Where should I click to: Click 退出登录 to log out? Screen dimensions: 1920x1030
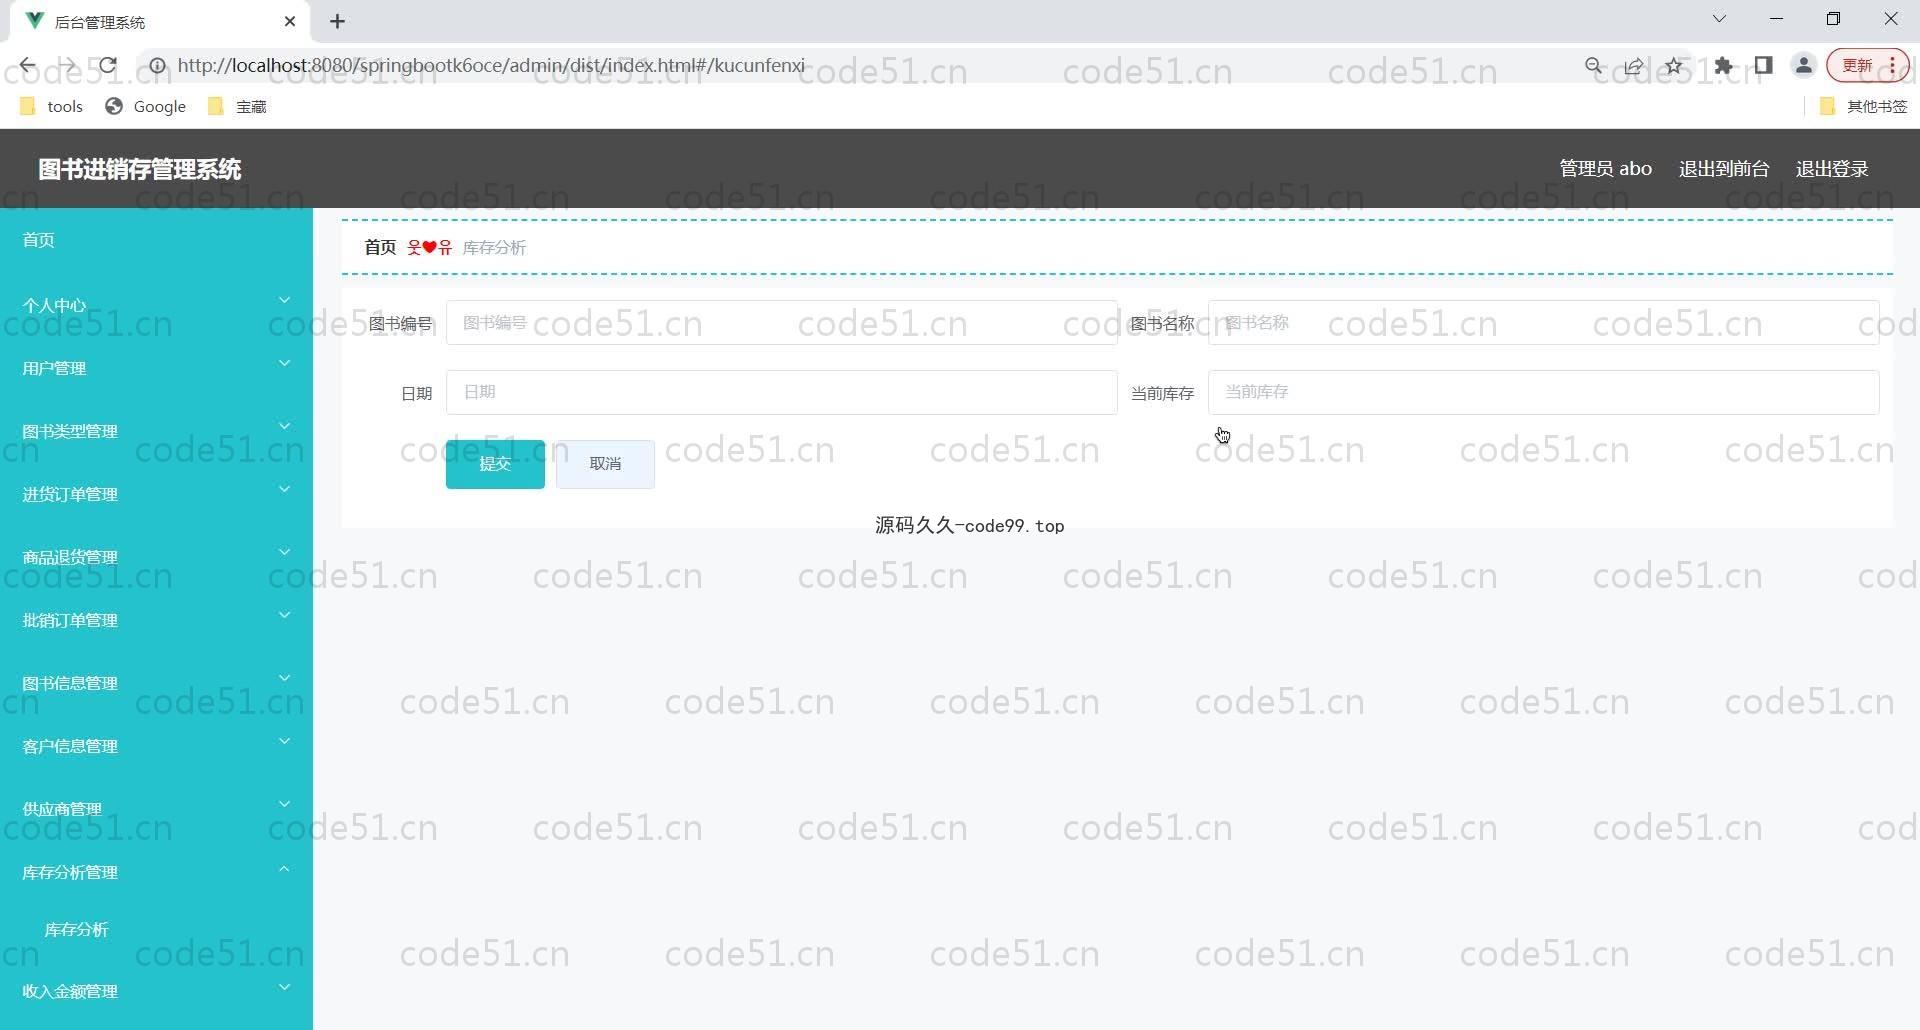click(1832, 169)
